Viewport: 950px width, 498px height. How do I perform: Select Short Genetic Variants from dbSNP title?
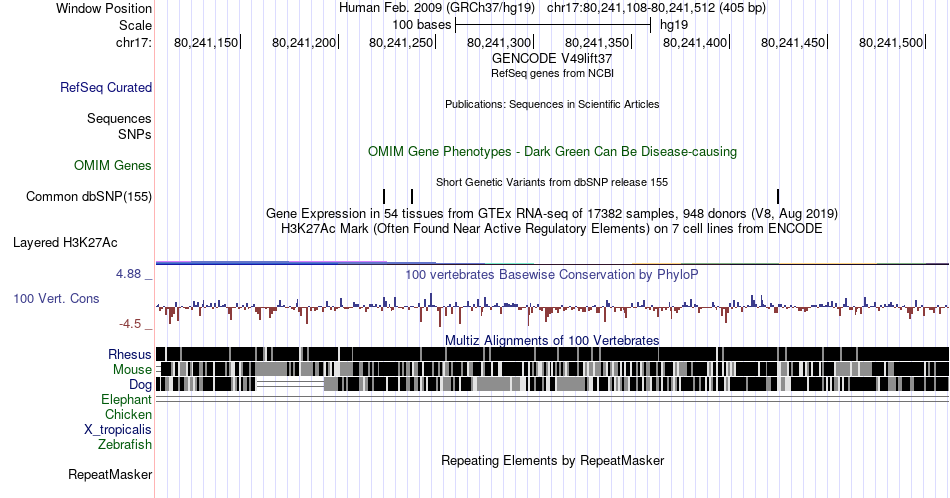point(552,182)
